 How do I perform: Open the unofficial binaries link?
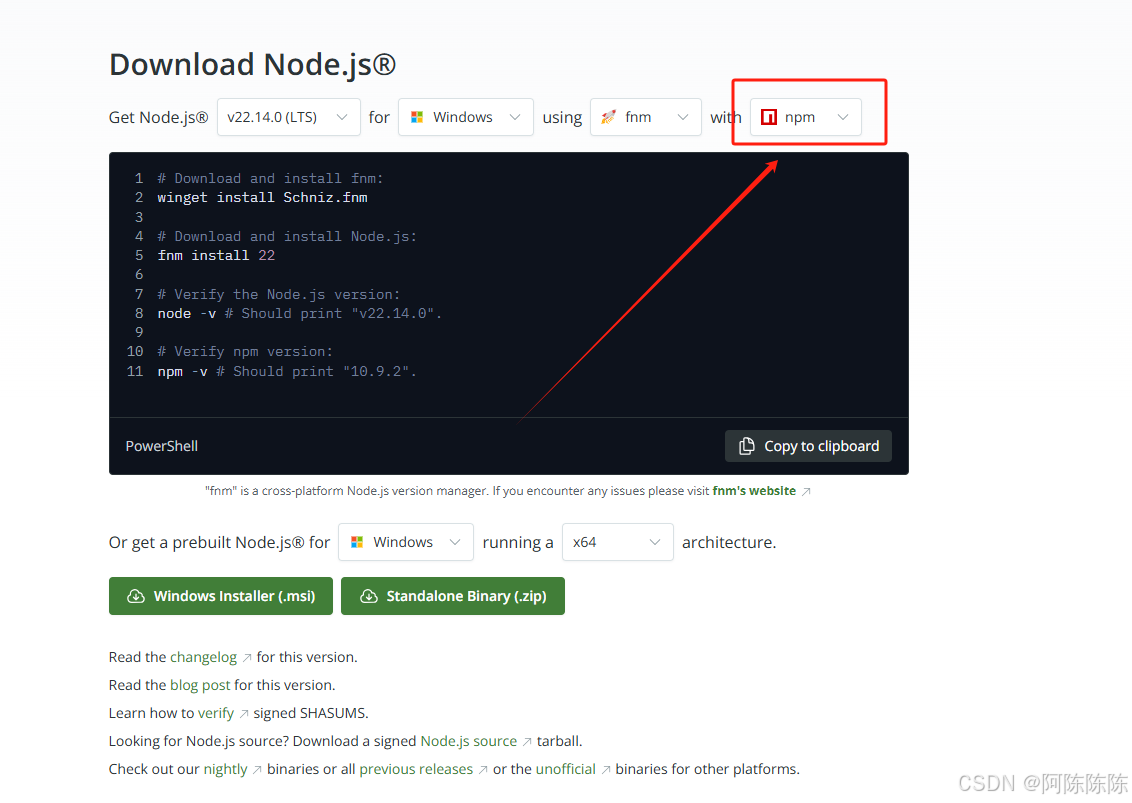coord(565,769)
